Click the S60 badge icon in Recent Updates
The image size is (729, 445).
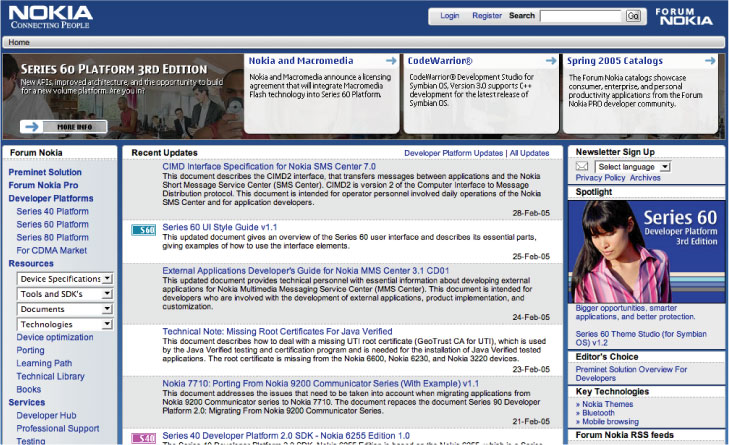coord(143,229)
